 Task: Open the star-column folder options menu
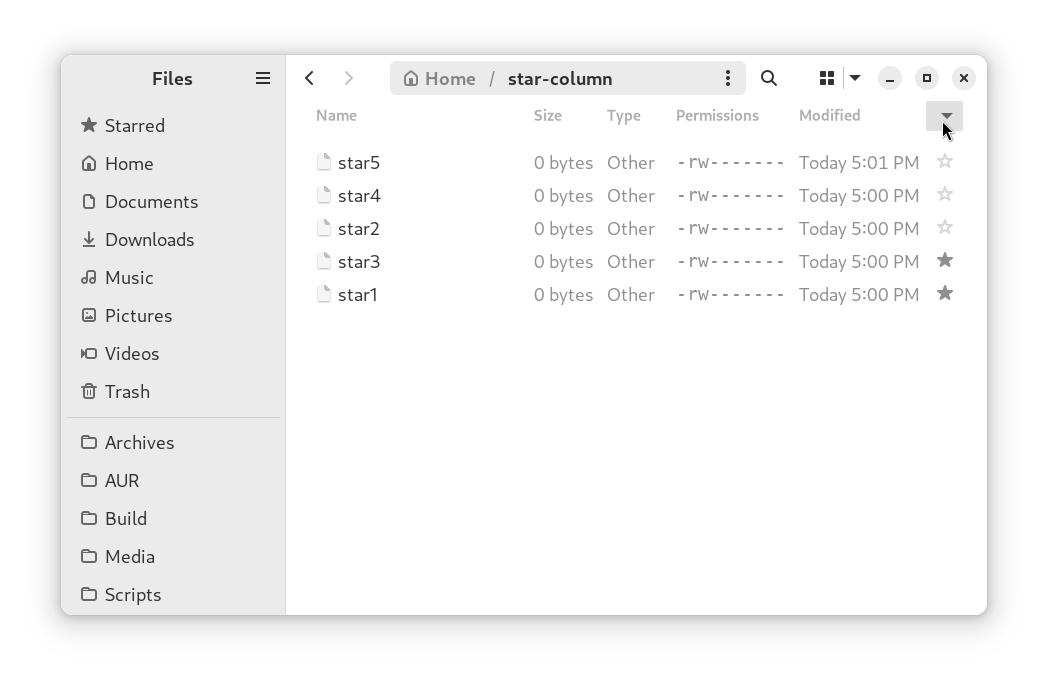pos(728,78)
